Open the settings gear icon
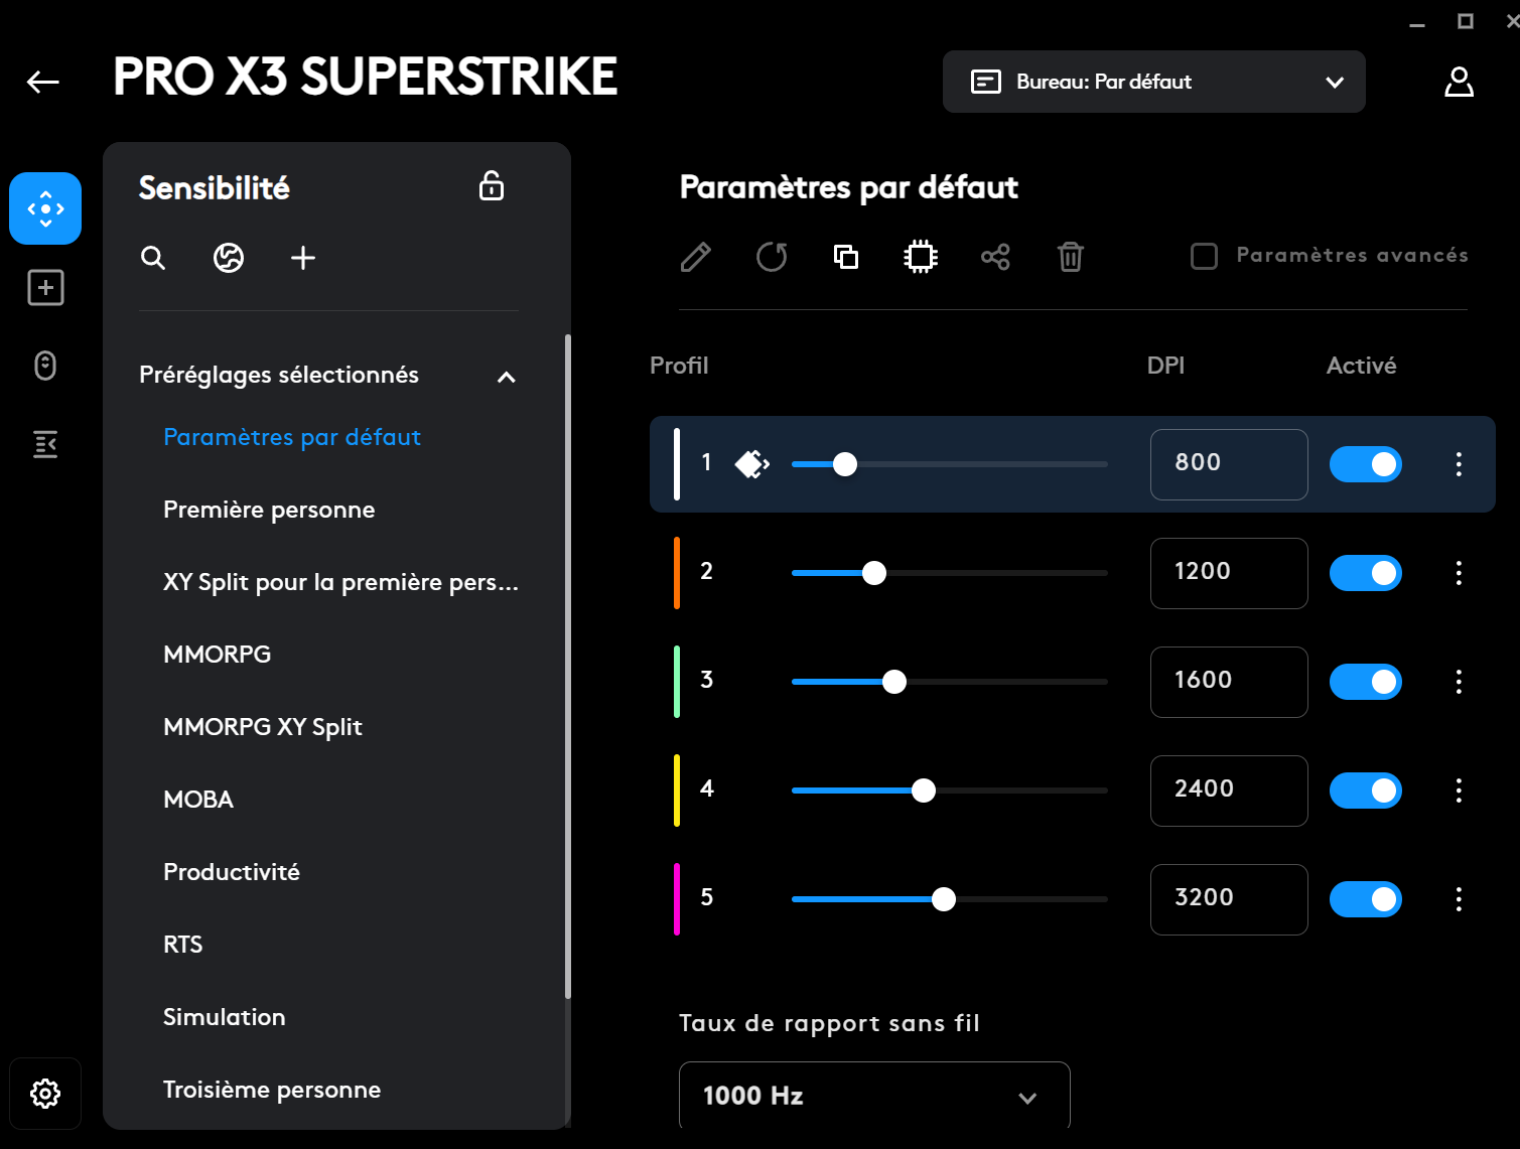 tap(45, 1093)
